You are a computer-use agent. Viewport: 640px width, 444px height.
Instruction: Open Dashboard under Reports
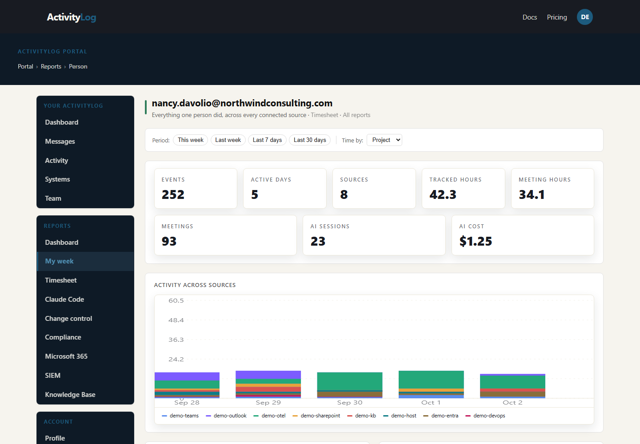click(85, 242)
